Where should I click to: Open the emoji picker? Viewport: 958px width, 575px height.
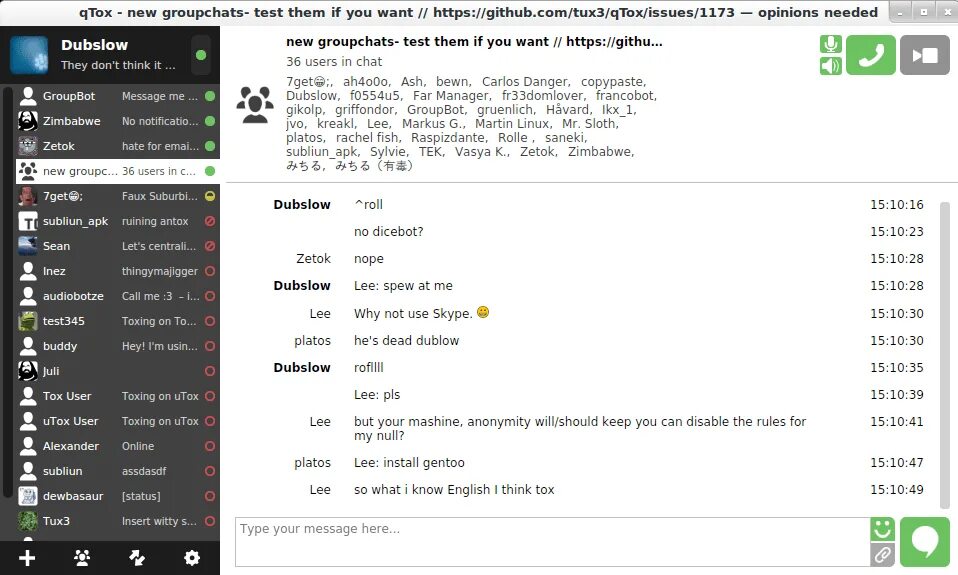[x=883, y=529]
